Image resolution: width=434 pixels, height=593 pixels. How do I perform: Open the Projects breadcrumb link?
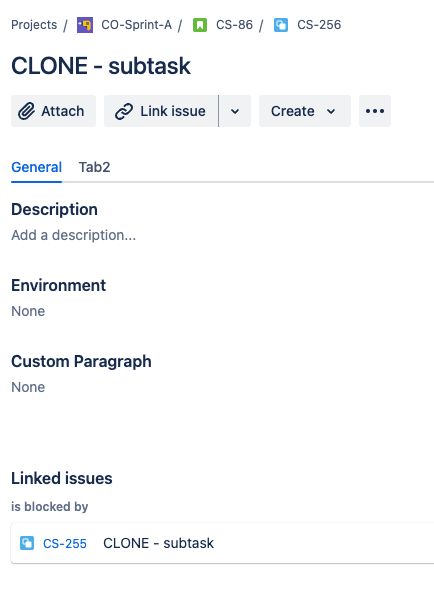pyautogui.click(x=34, y=25)
